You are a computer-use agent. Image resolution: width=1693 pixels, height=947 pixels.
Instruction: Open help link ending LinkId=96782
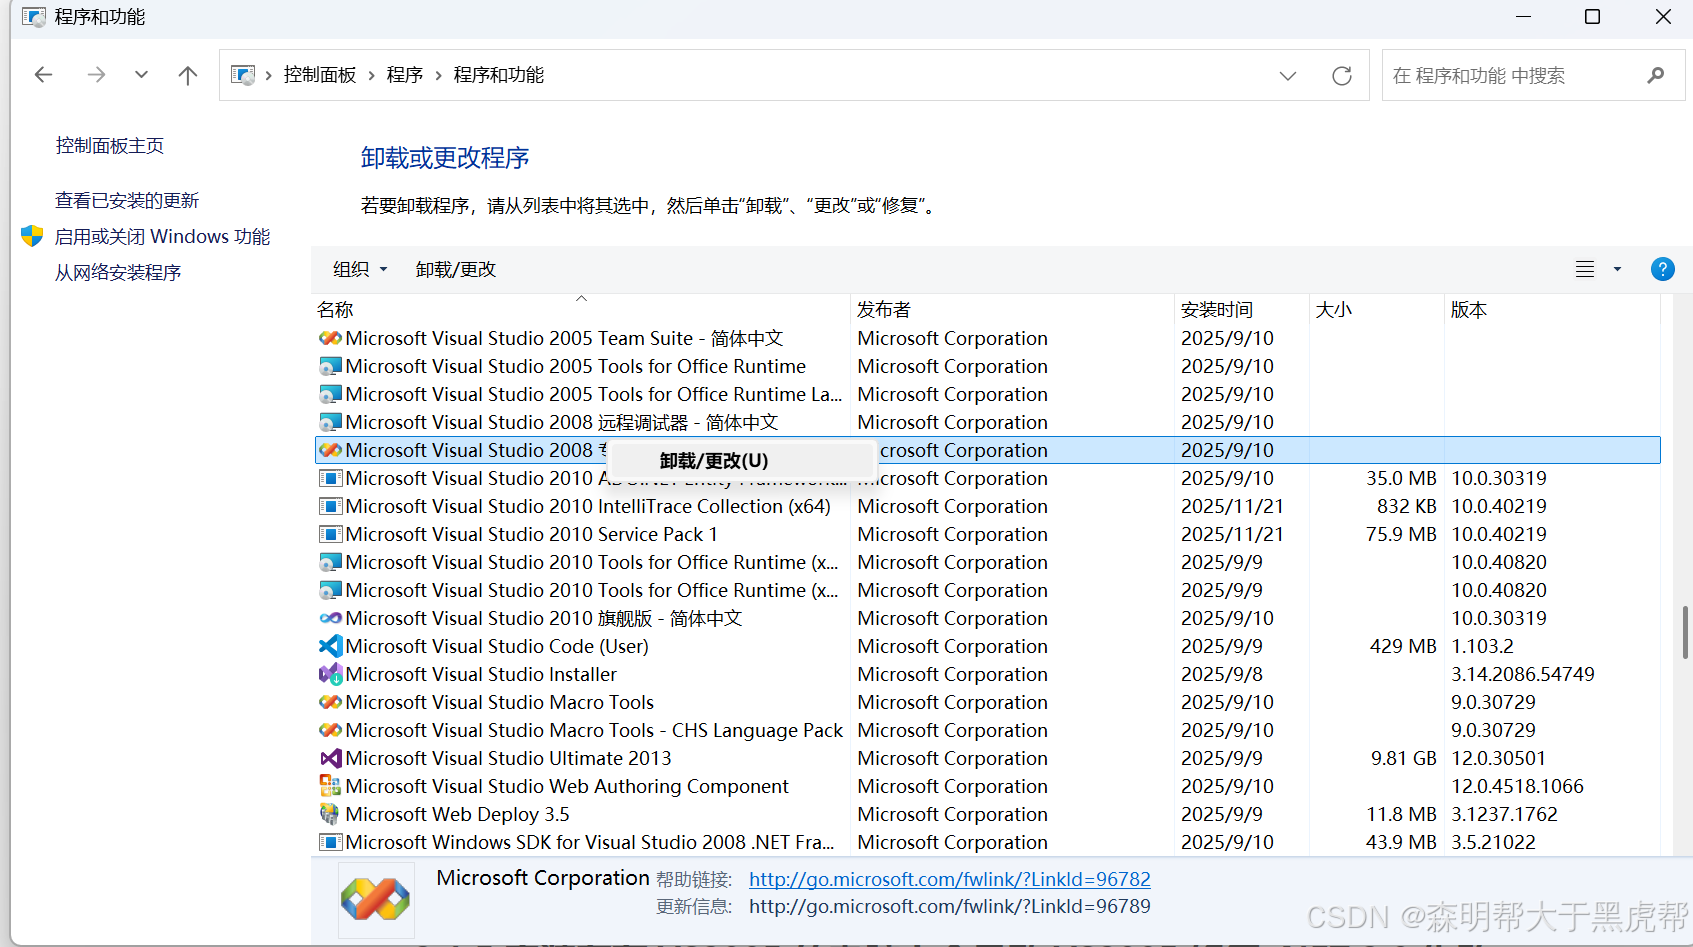click(x=949, y=879)
